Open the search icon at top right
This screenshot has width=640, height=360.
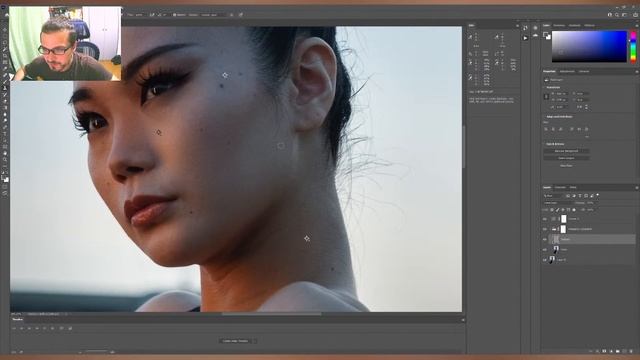[x=617, y=15]
